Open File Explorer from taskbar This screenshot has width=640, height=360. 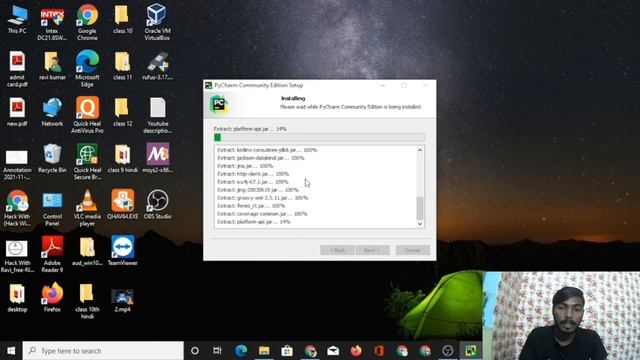[264, 351]
